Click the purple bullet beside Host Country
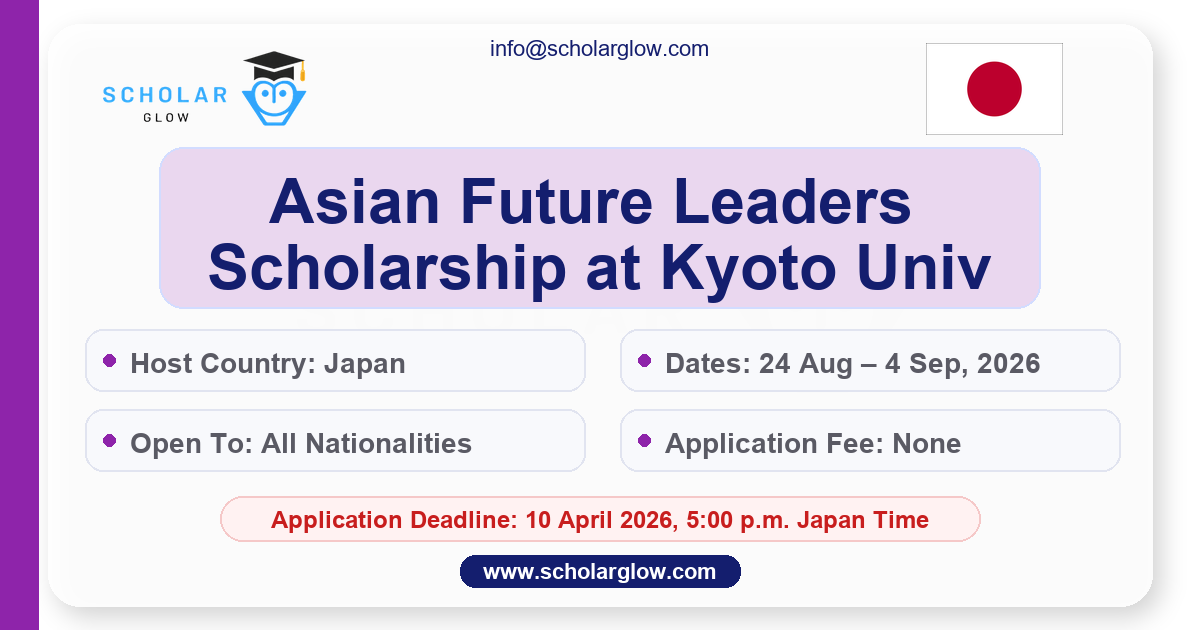This screenshot has width=1200, height=630. pyautogui.click(x=110, y=360)
